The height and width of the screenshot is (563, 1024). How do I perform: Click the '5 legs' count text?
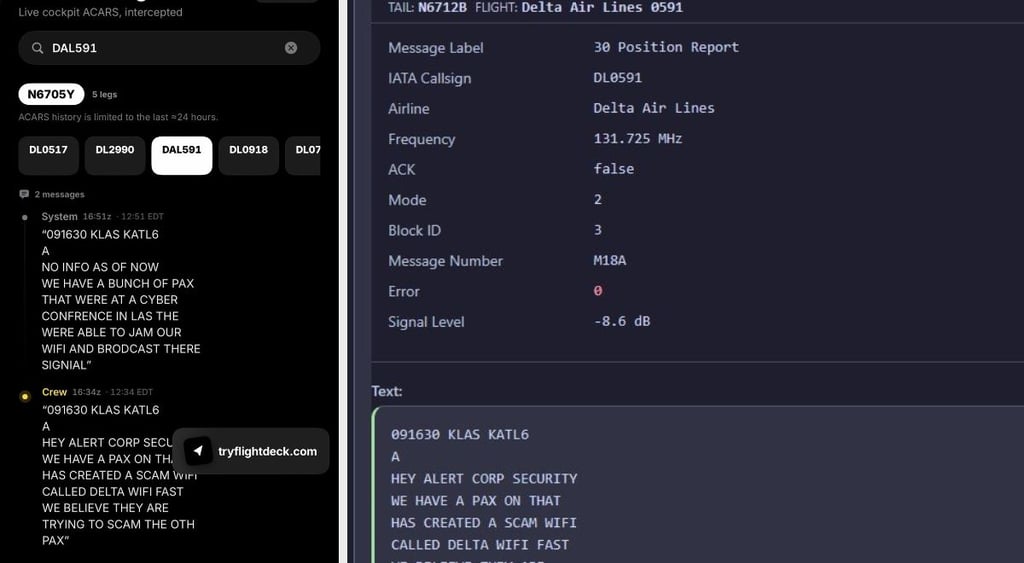(104, 94)
